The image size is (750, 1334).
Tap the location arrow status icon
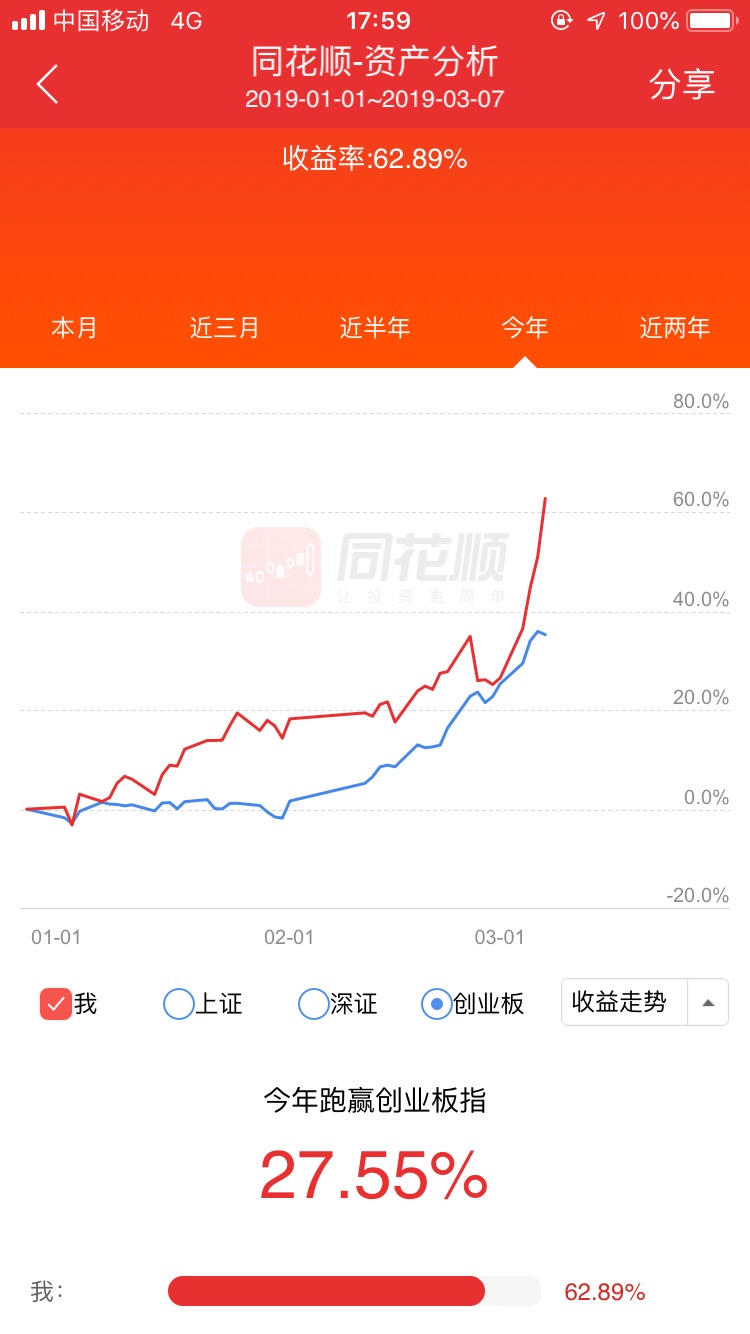click(596, 20)
